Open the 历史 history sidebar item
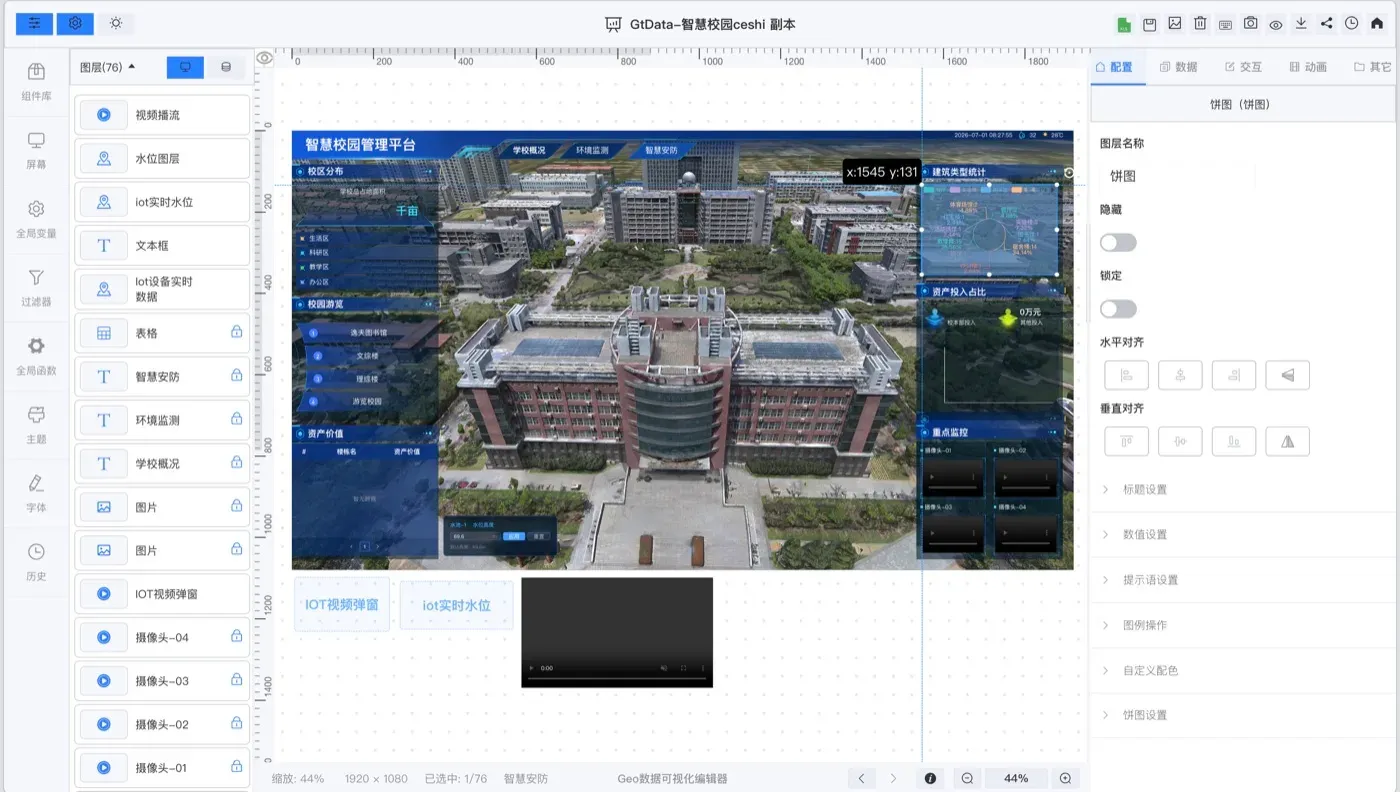Screen dimensions: 1400x792 point(36,561)
